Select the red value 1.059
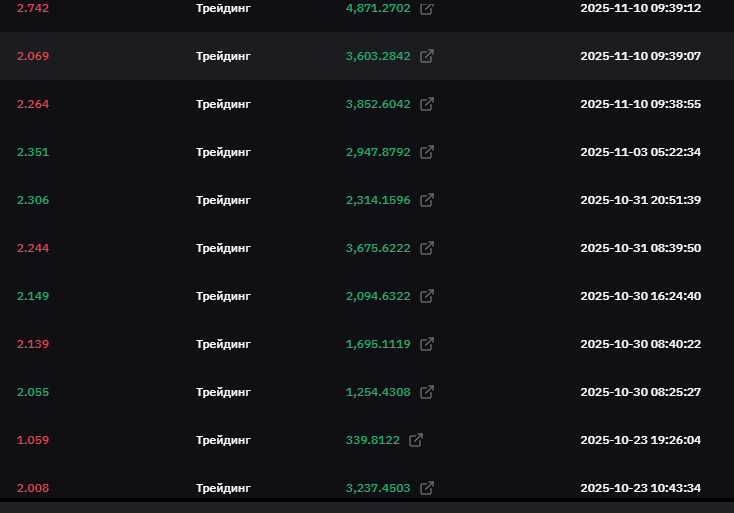This screenshot has width=734, height=513. tap(33, 440)
